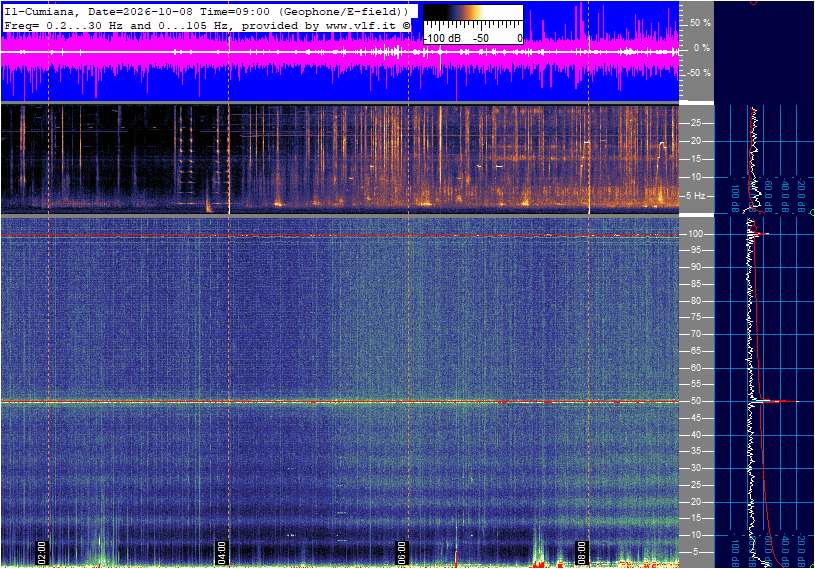The width and height of the screenshot is (815, 569).
Task: Click the 95 Hz tick on lower scale
Action: 695,250
